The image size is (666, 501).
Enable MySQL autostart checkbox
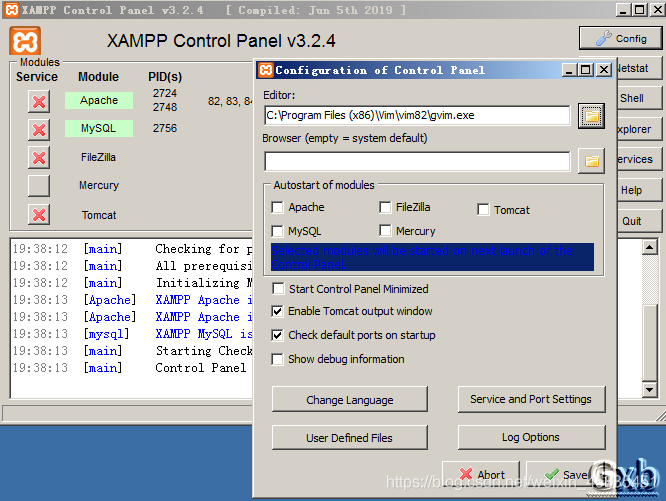277,231
